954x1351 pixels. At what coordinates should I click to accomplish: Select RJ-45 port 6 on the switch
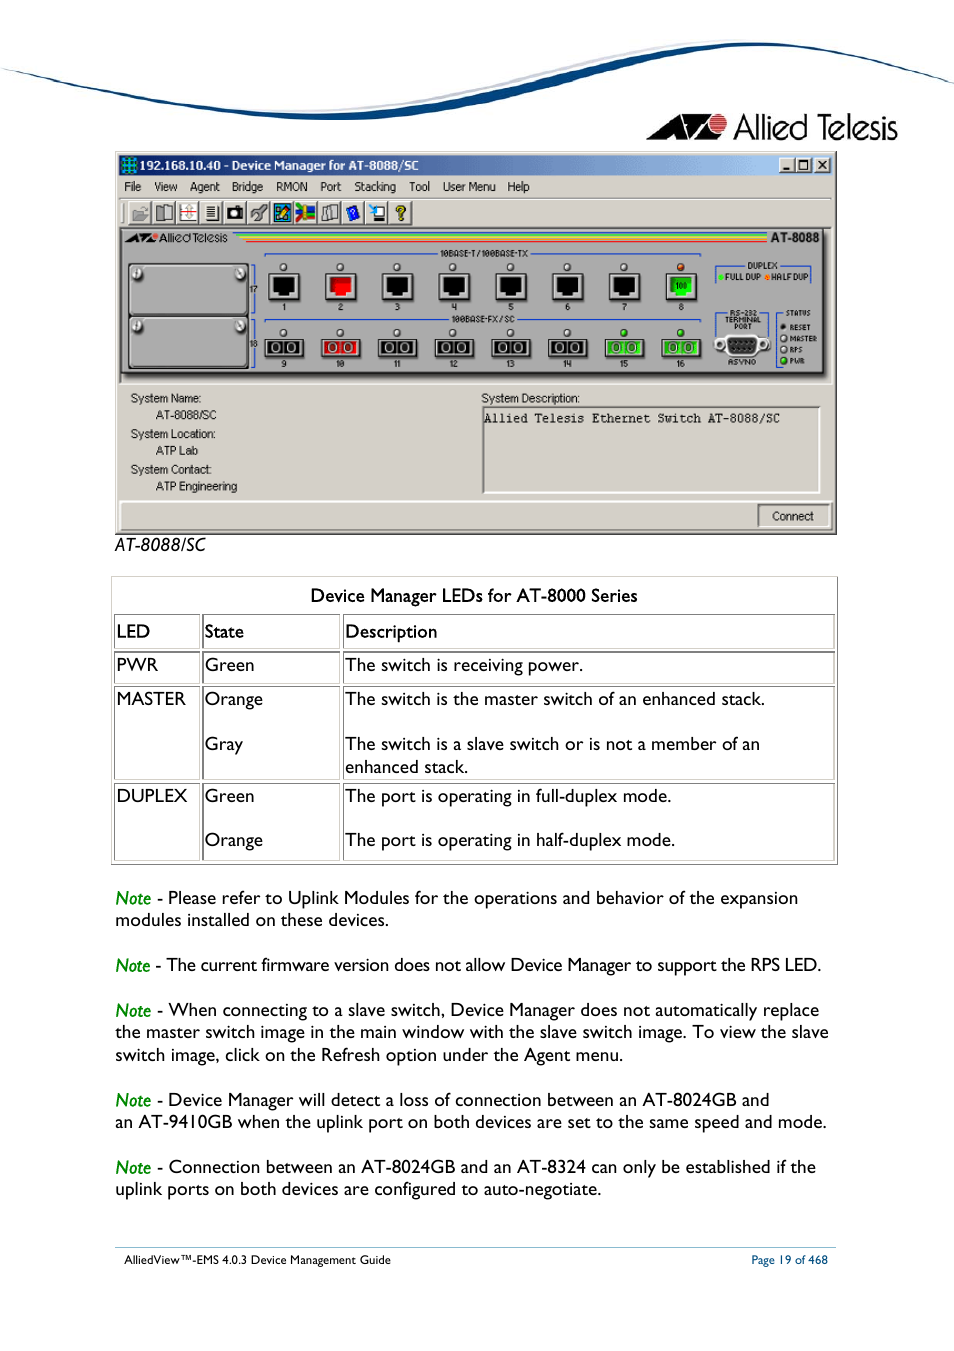pos(567,287)
